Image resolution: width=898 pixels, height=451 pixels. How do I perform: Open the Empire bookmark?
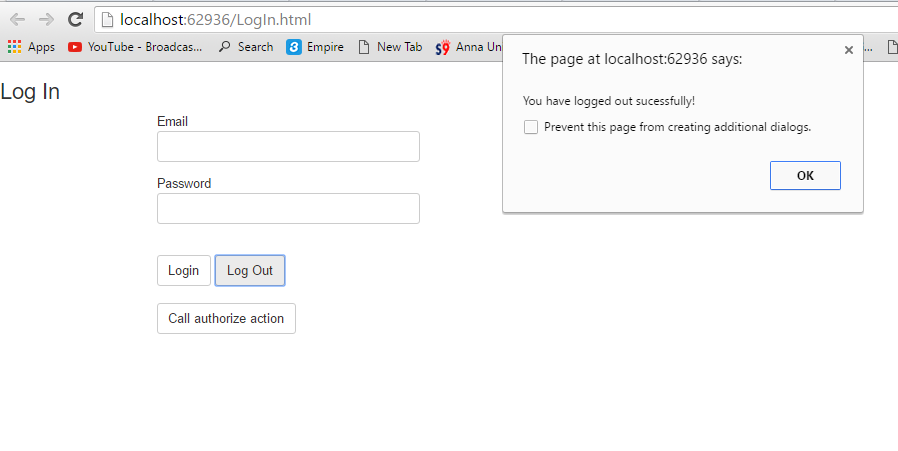pyautogui.click(x=315, y=47)
